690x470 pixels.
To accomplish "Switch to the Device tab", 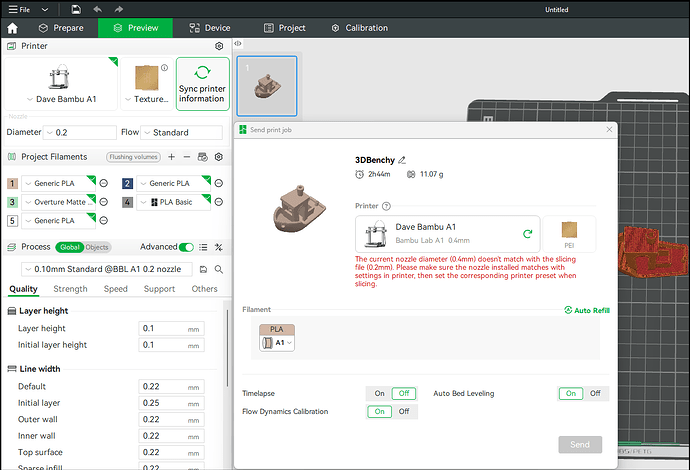I will [210, 28].
